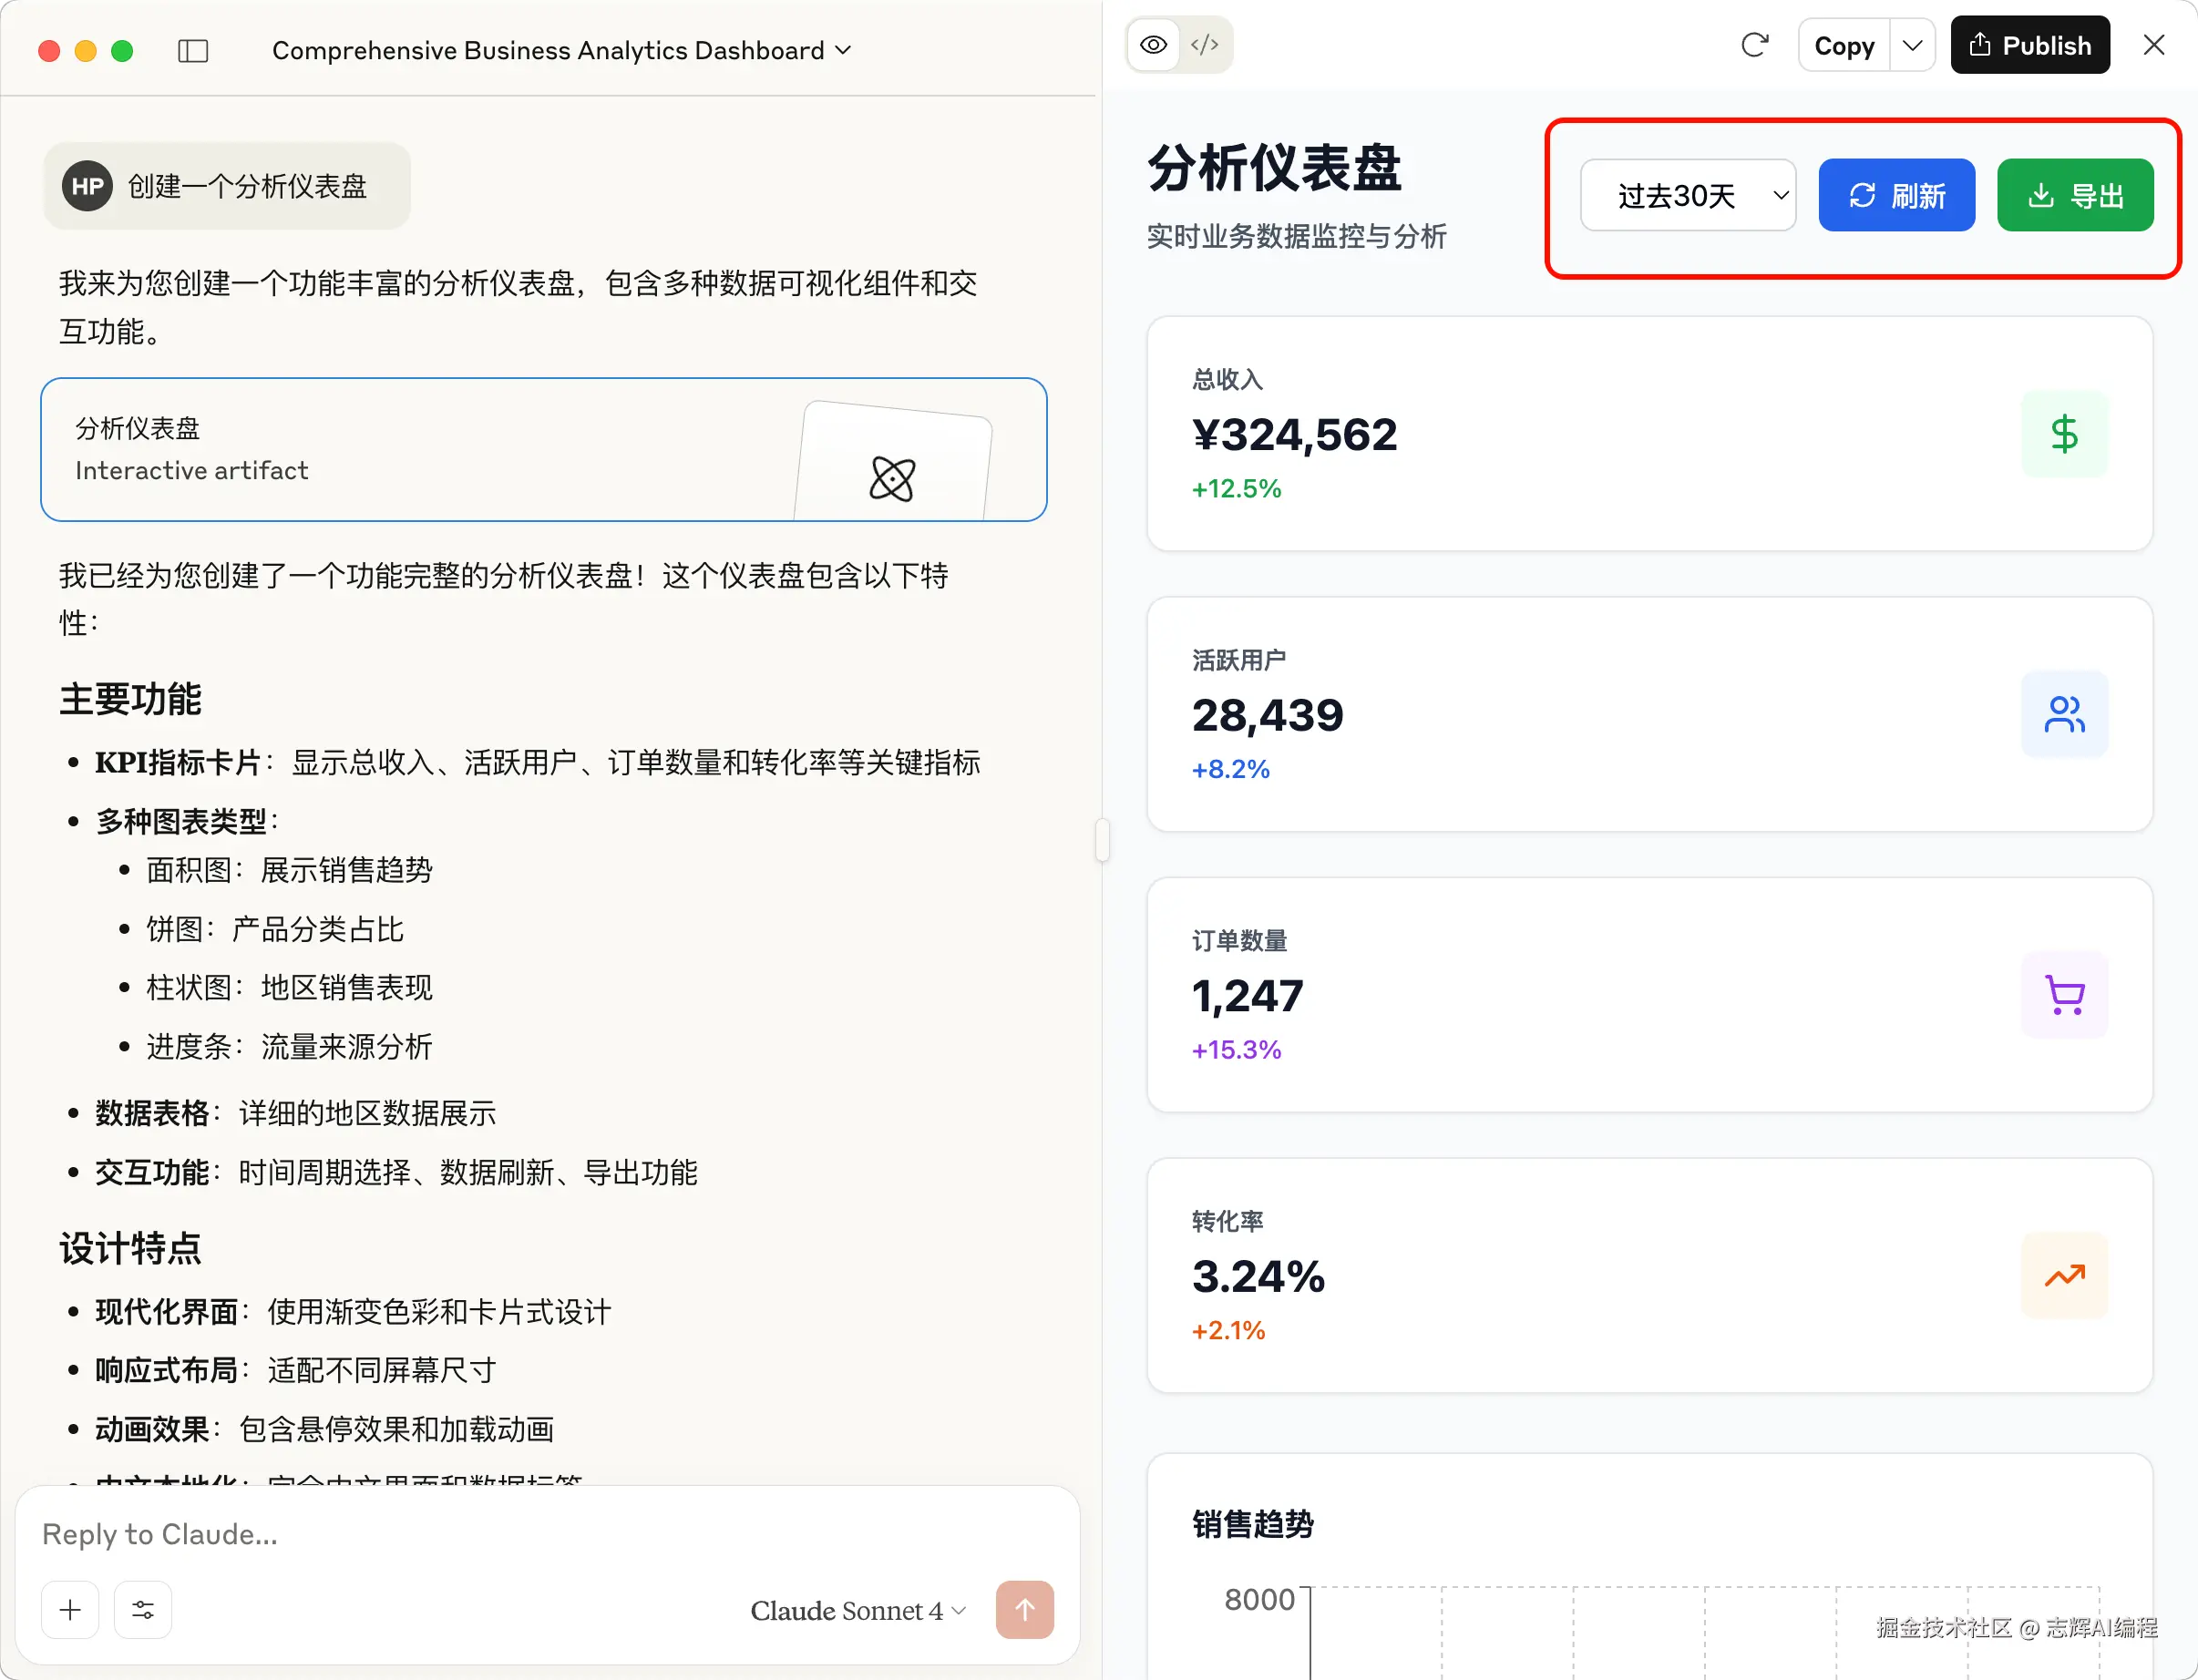Click the dollar sign revenue icon

[2064, 434]
